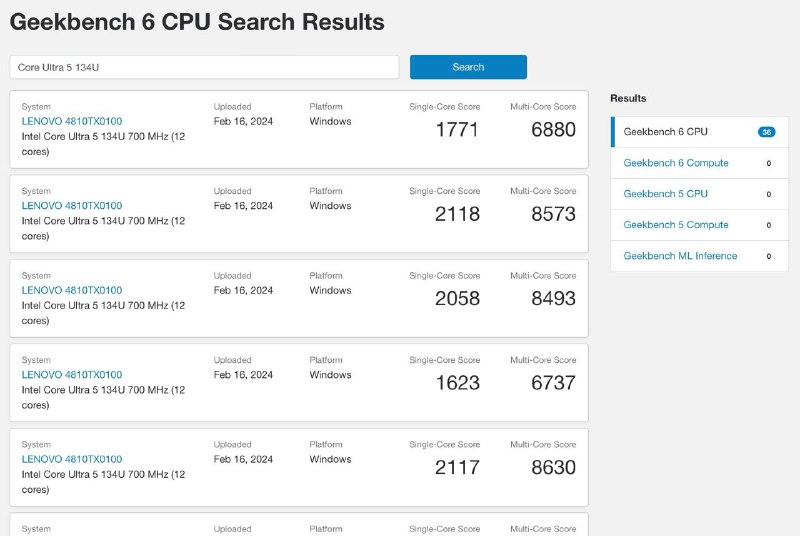Open the LENOVO 4810TX0100 link scoring 2058
800x536 pixels.
pyautogui.click(x=72, y=290)
